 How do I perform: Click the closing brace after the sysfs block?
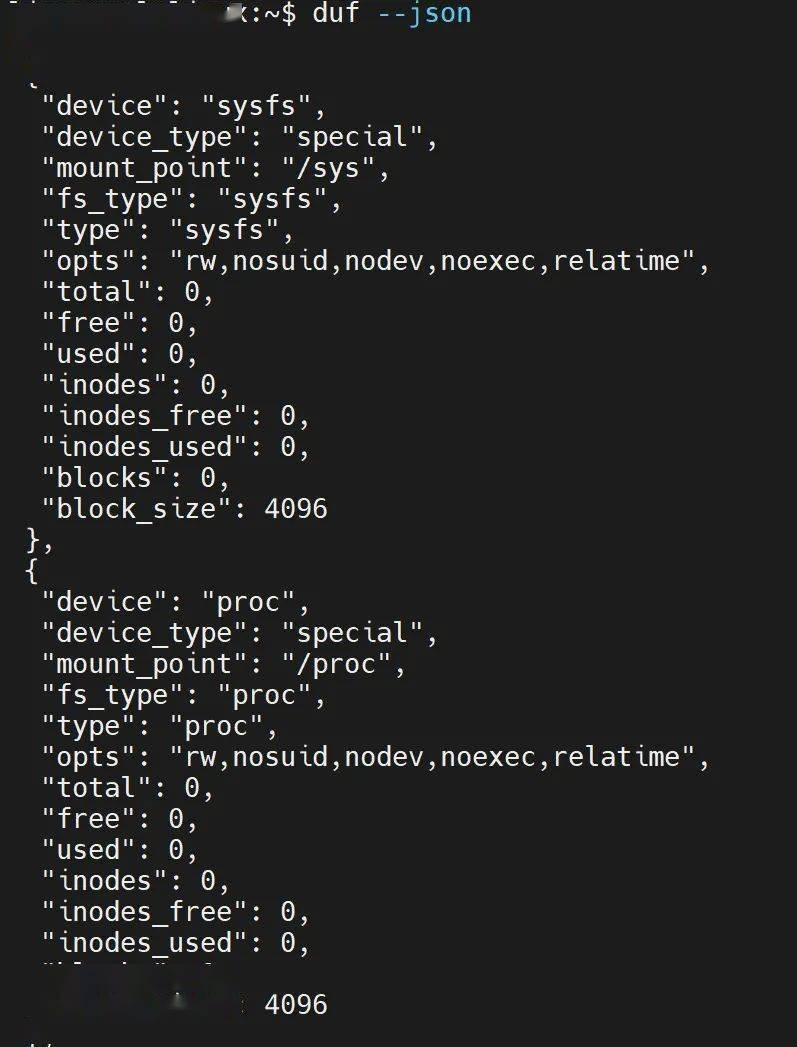tap(33, 540)
